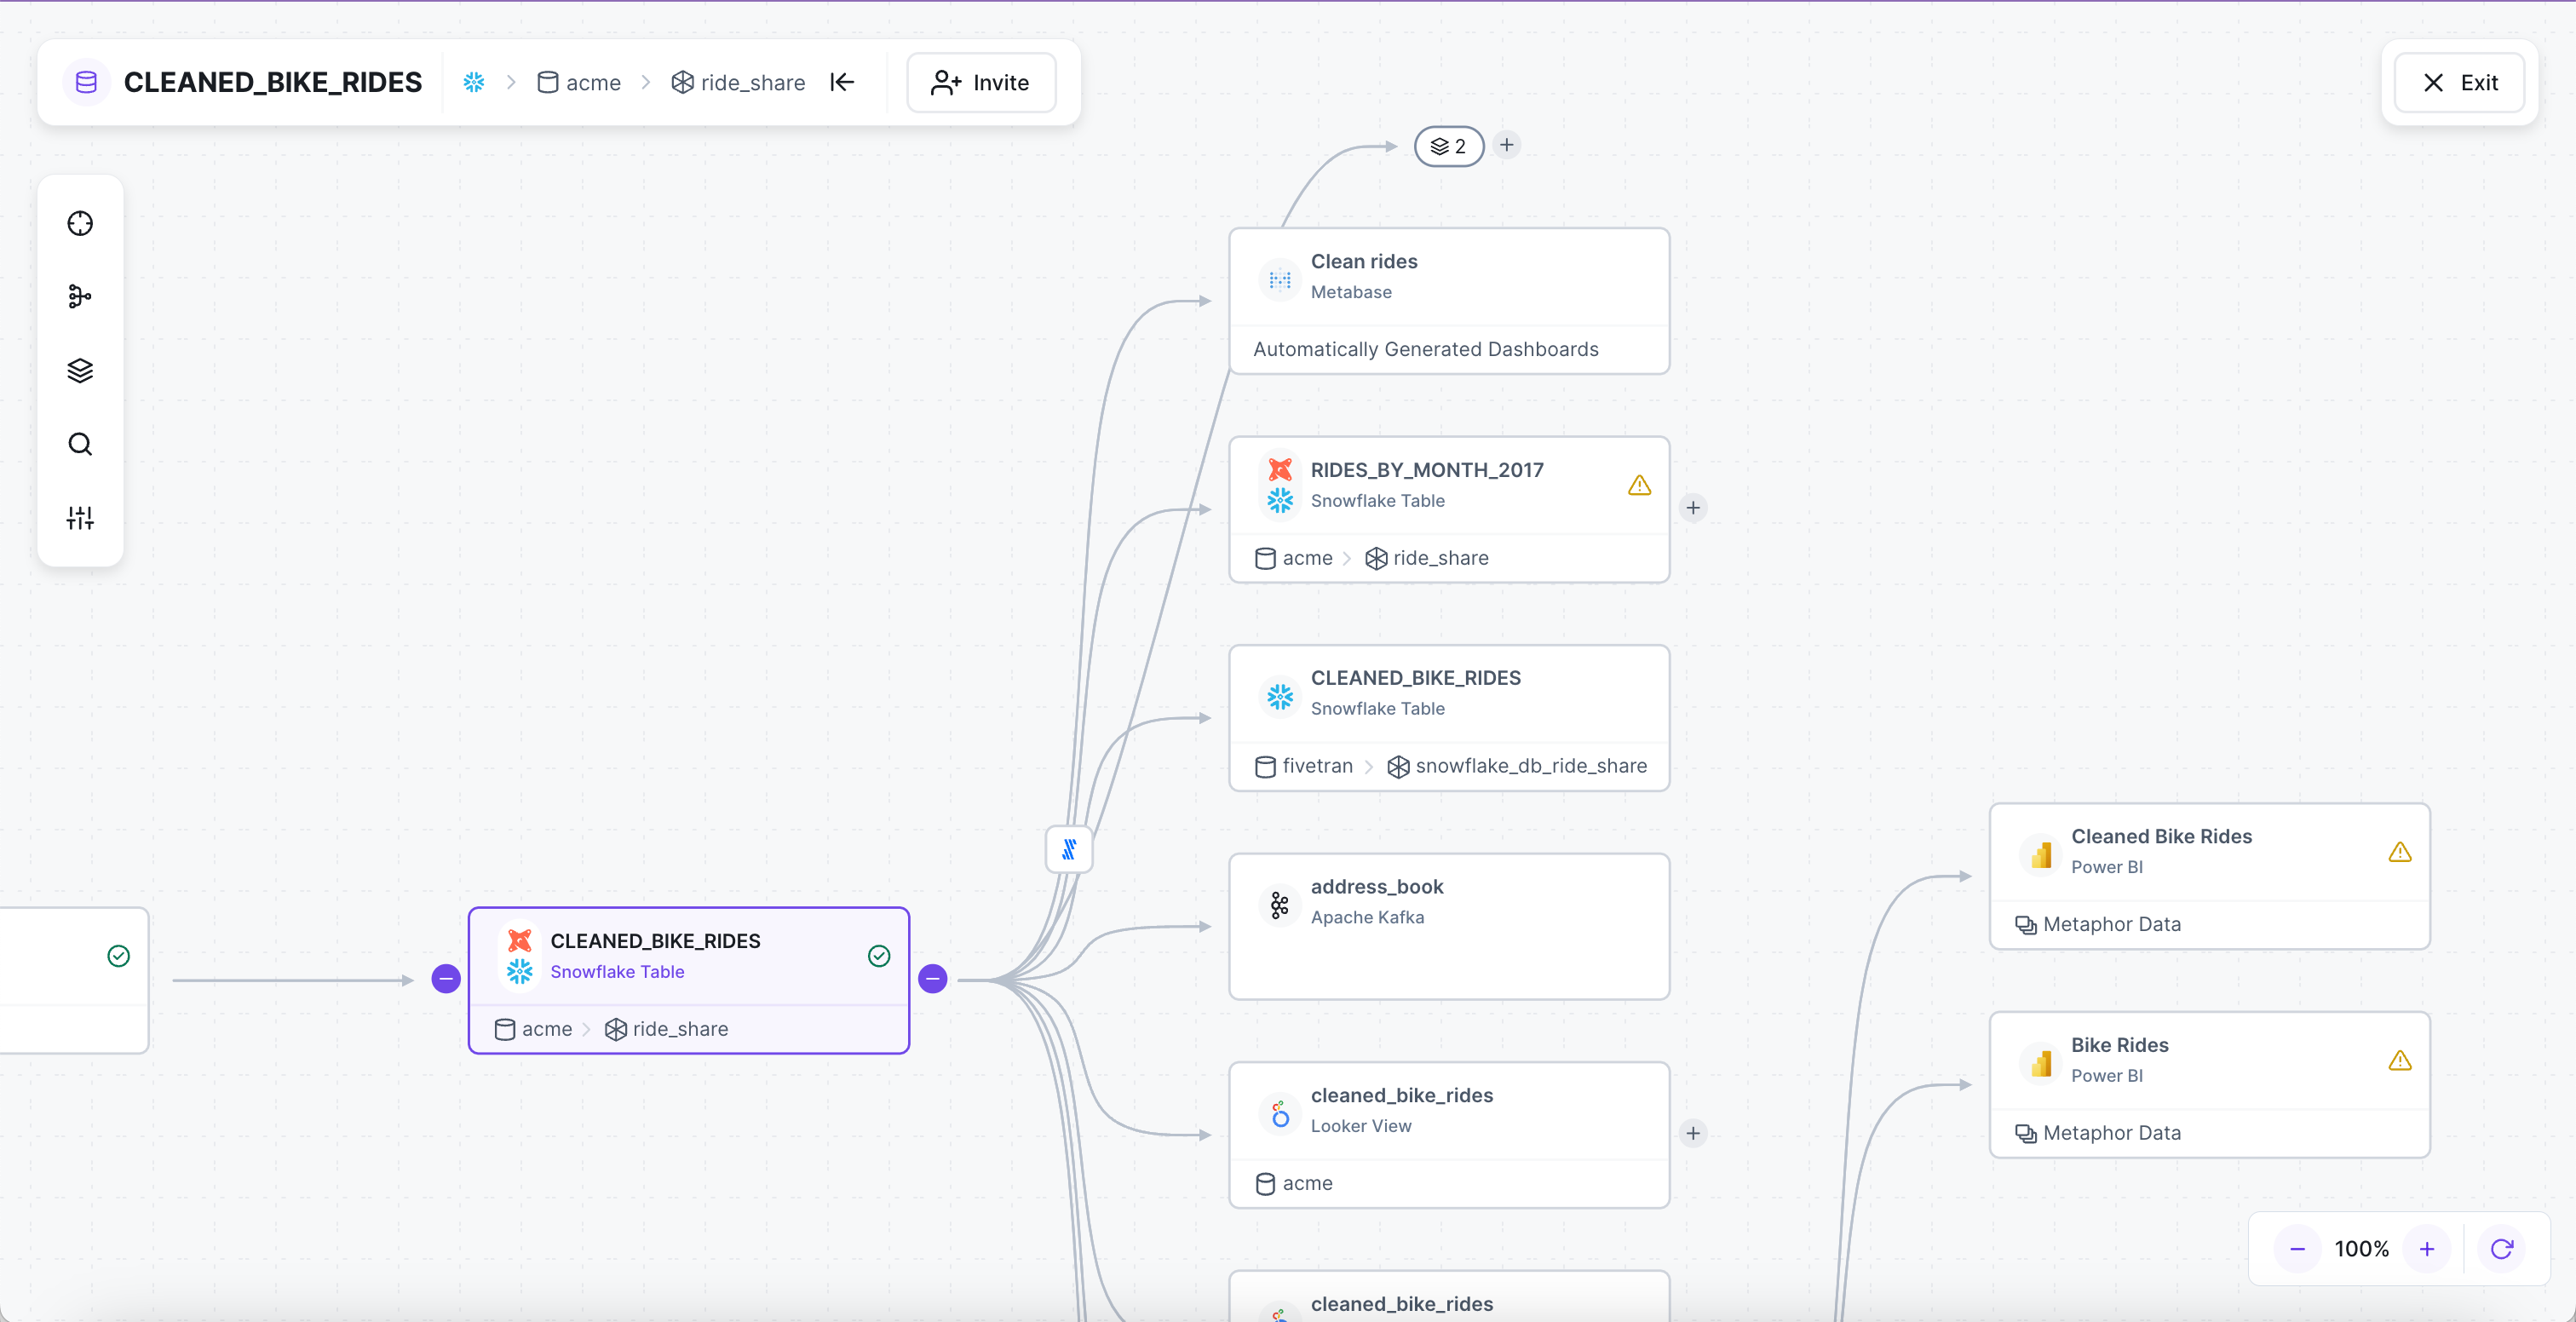Click the recenter crosshair tool in sidebar
2576x1322 pixels.
80,223
